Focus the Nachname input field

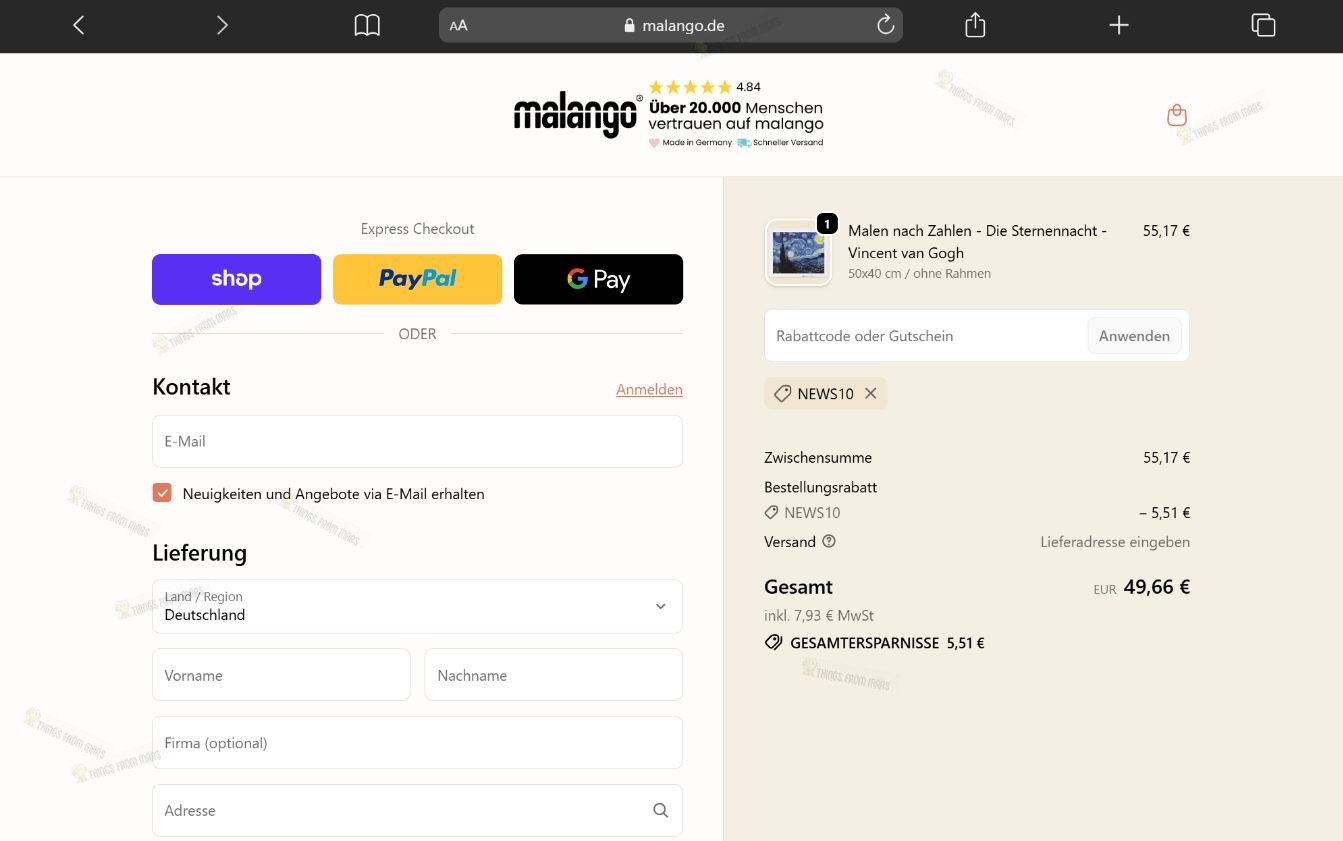[x=554, y=675]
